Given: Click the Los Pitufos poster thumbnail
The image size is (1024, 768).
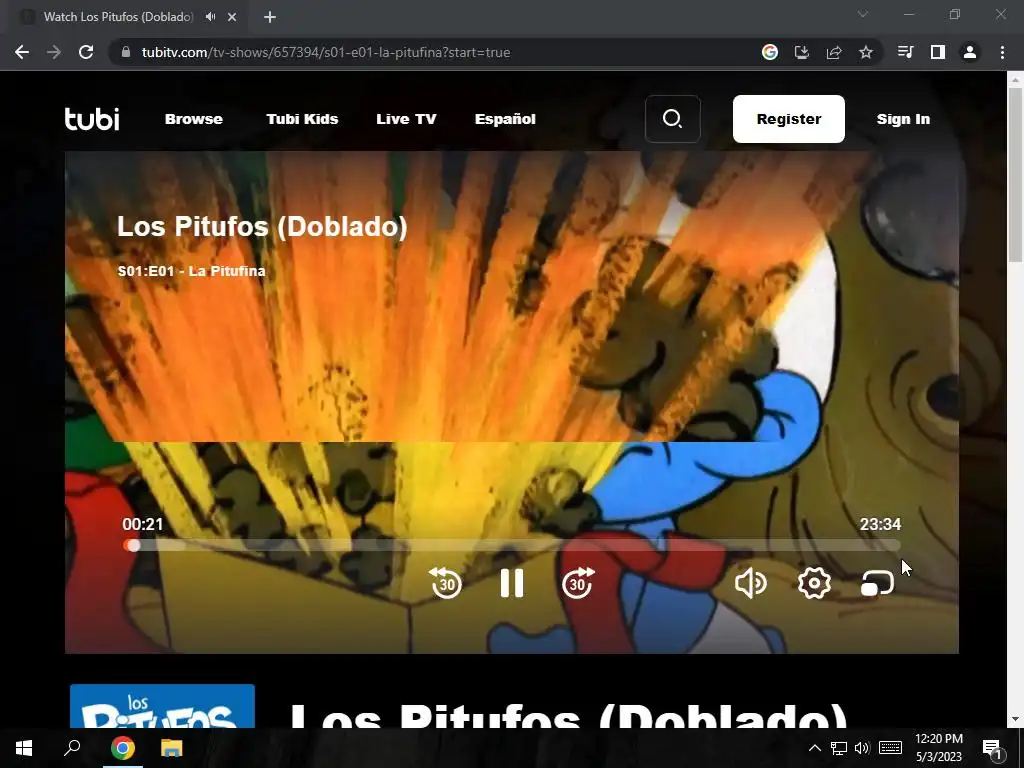Looking at the screenshot, I should coord(162,706).
